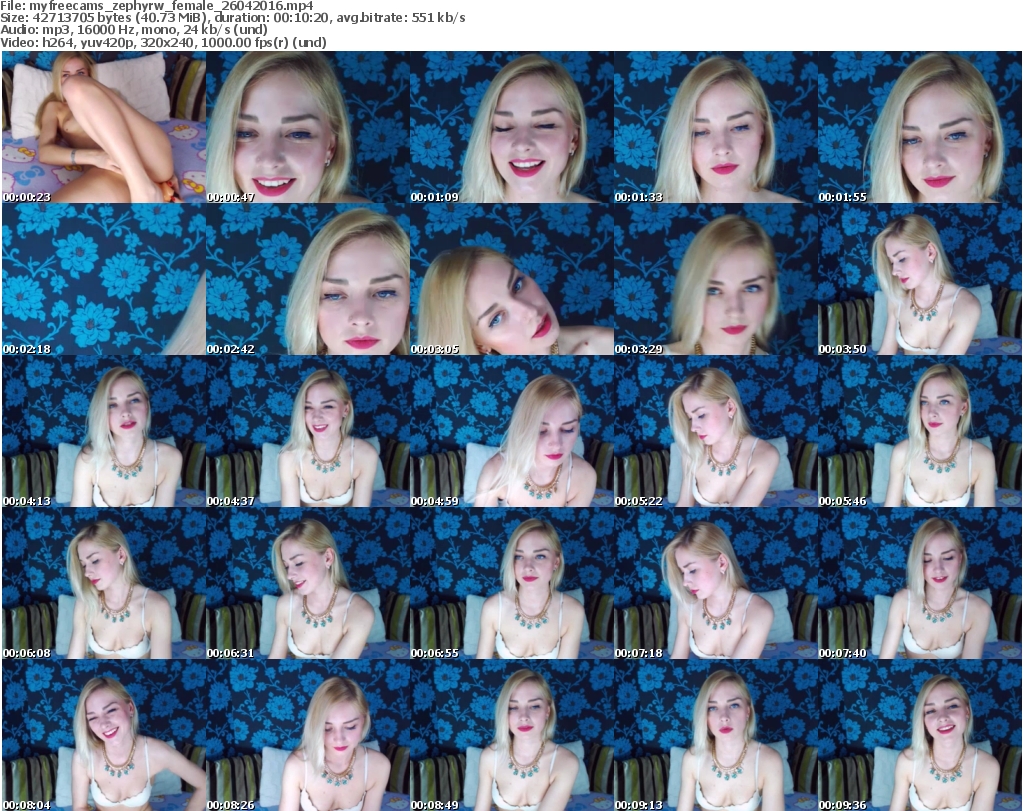Image resolution: width=1024 pixels, height=811 pixels.
Task: Click the thumbnail stamped 00:09:13
Action: point(715,735)
